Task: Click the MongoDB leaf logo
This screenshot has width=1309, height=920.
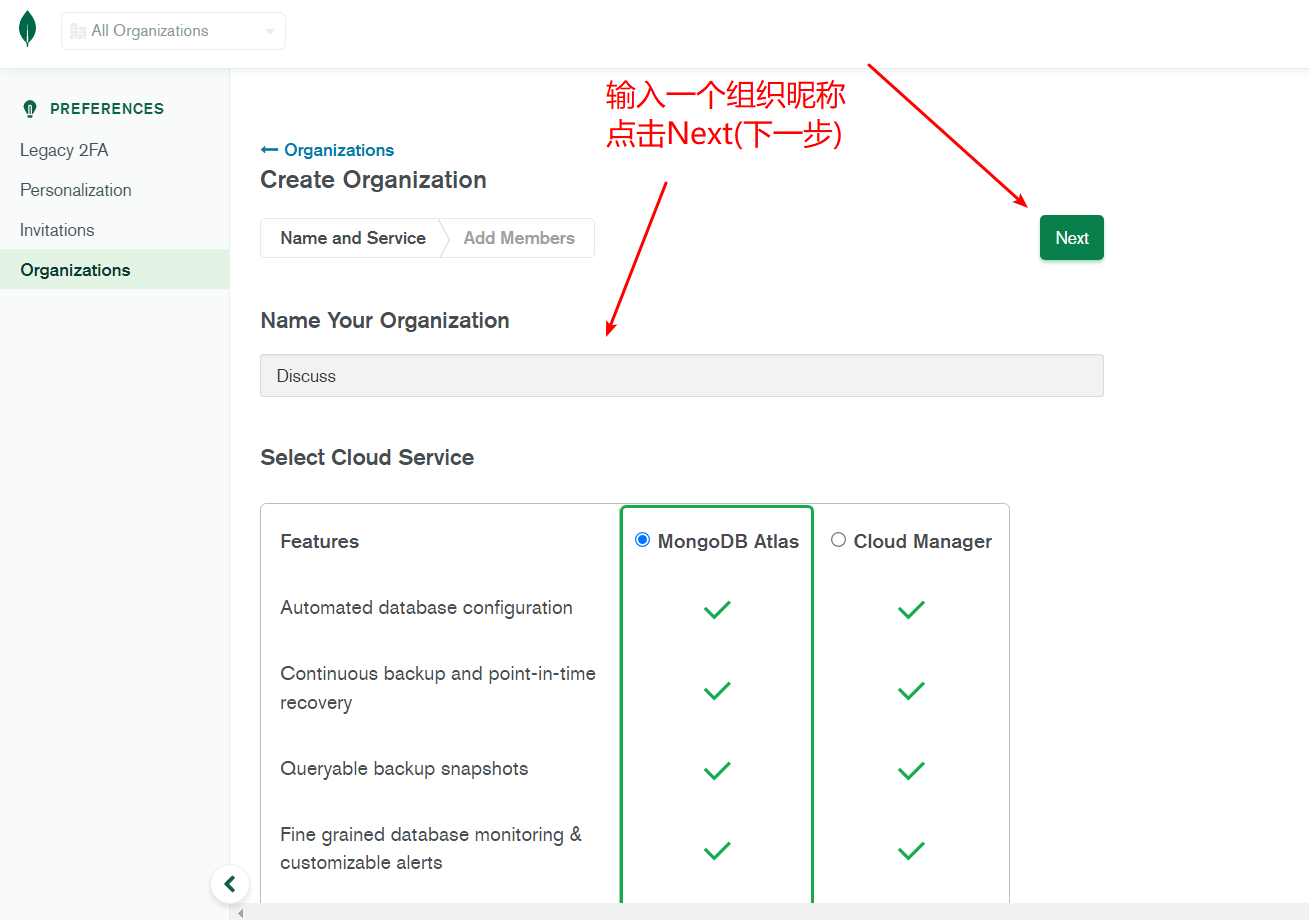Action: [x=27, y=27]
